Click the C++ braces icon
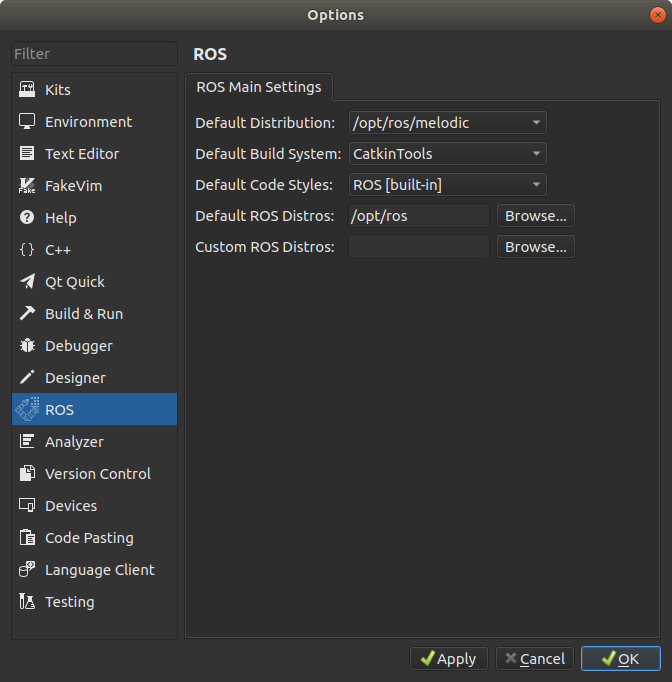The width and height of the screenshot is (672, 682). 27,250
